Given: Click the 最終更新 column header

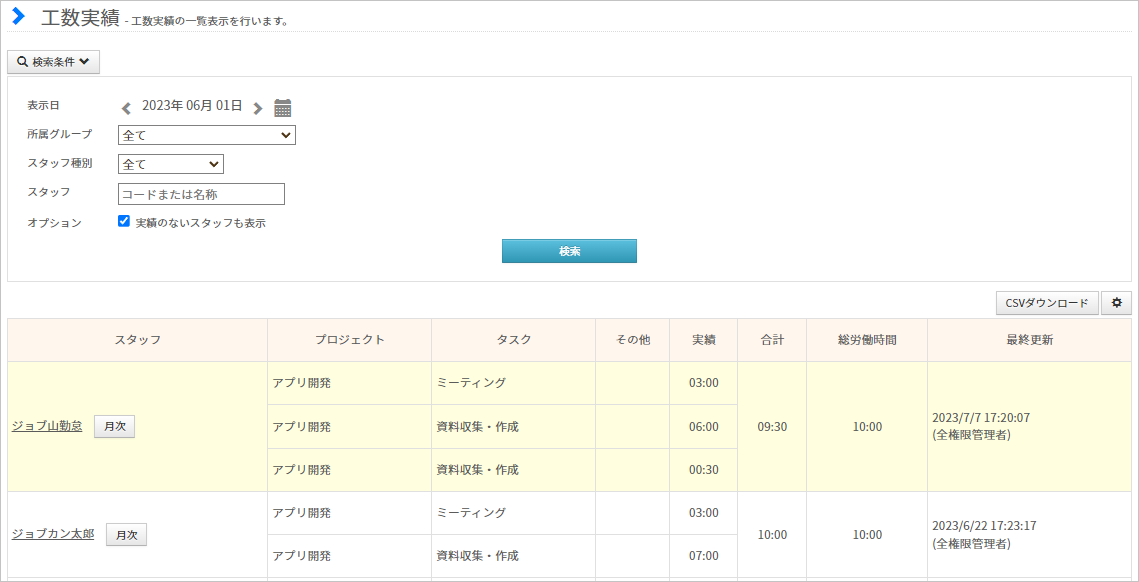Looking at the screenshot, I should [x=1029, y=340].
